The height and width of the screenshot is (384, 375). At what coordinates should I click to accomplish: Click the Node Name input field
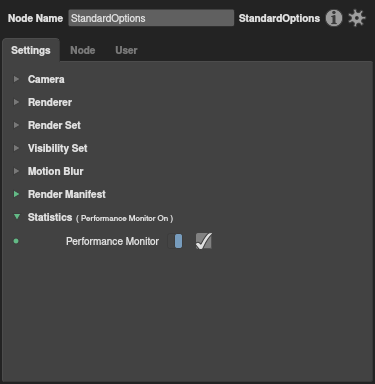pyautogui.click(x=151, y=18)
